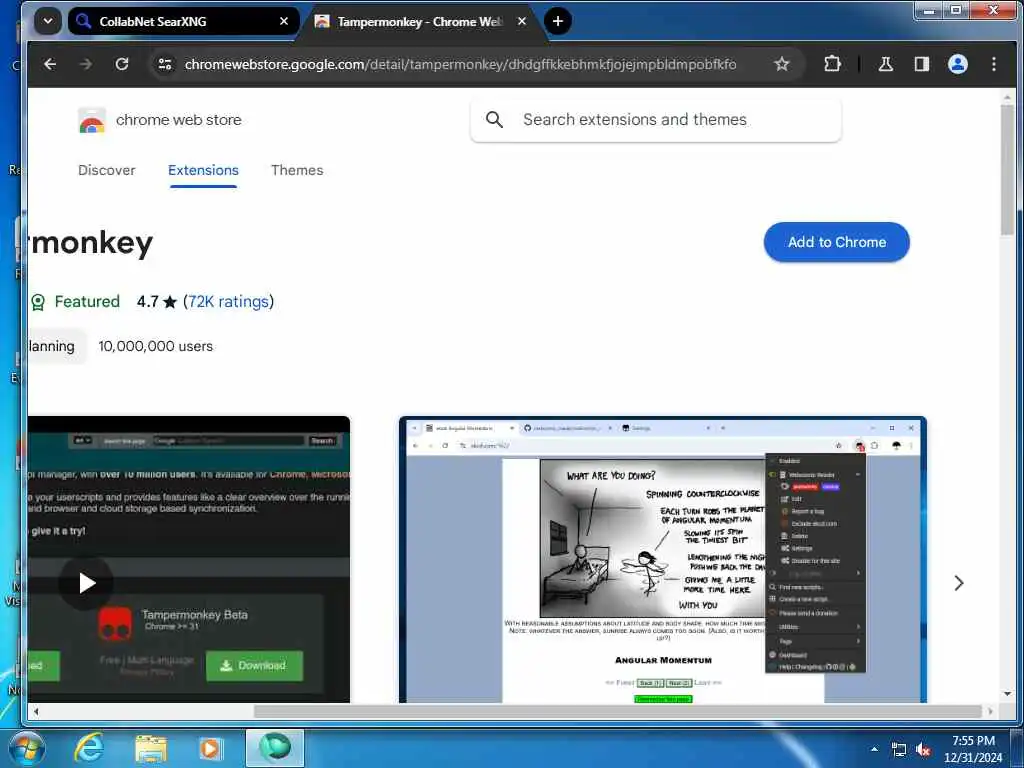Click the Featured badge
The width and height of the screenshot is (1024, 768).
tap(75, 302)
